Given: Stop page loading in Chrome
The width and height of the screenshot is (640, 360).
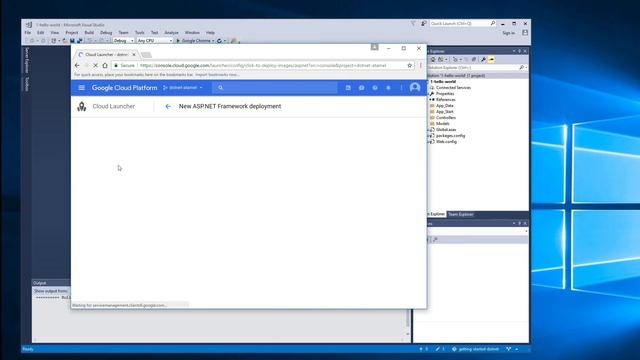Looking at the screenshot, I should pos(95,65).
